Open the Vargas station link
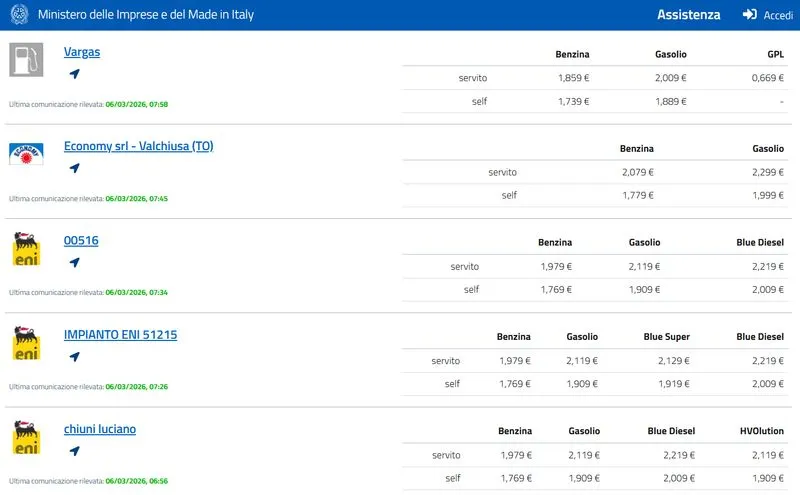Screen dimensions: 800x495 82,52
